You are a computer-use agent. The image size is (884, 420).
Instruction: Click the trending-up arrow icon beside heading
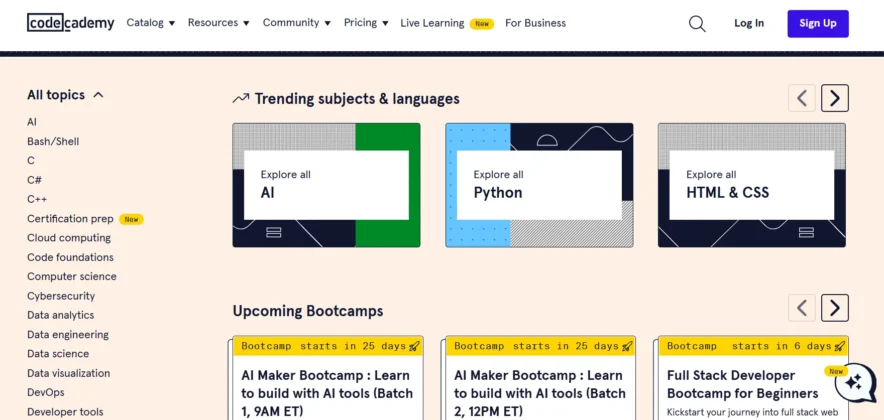click(x=241, y=99)
